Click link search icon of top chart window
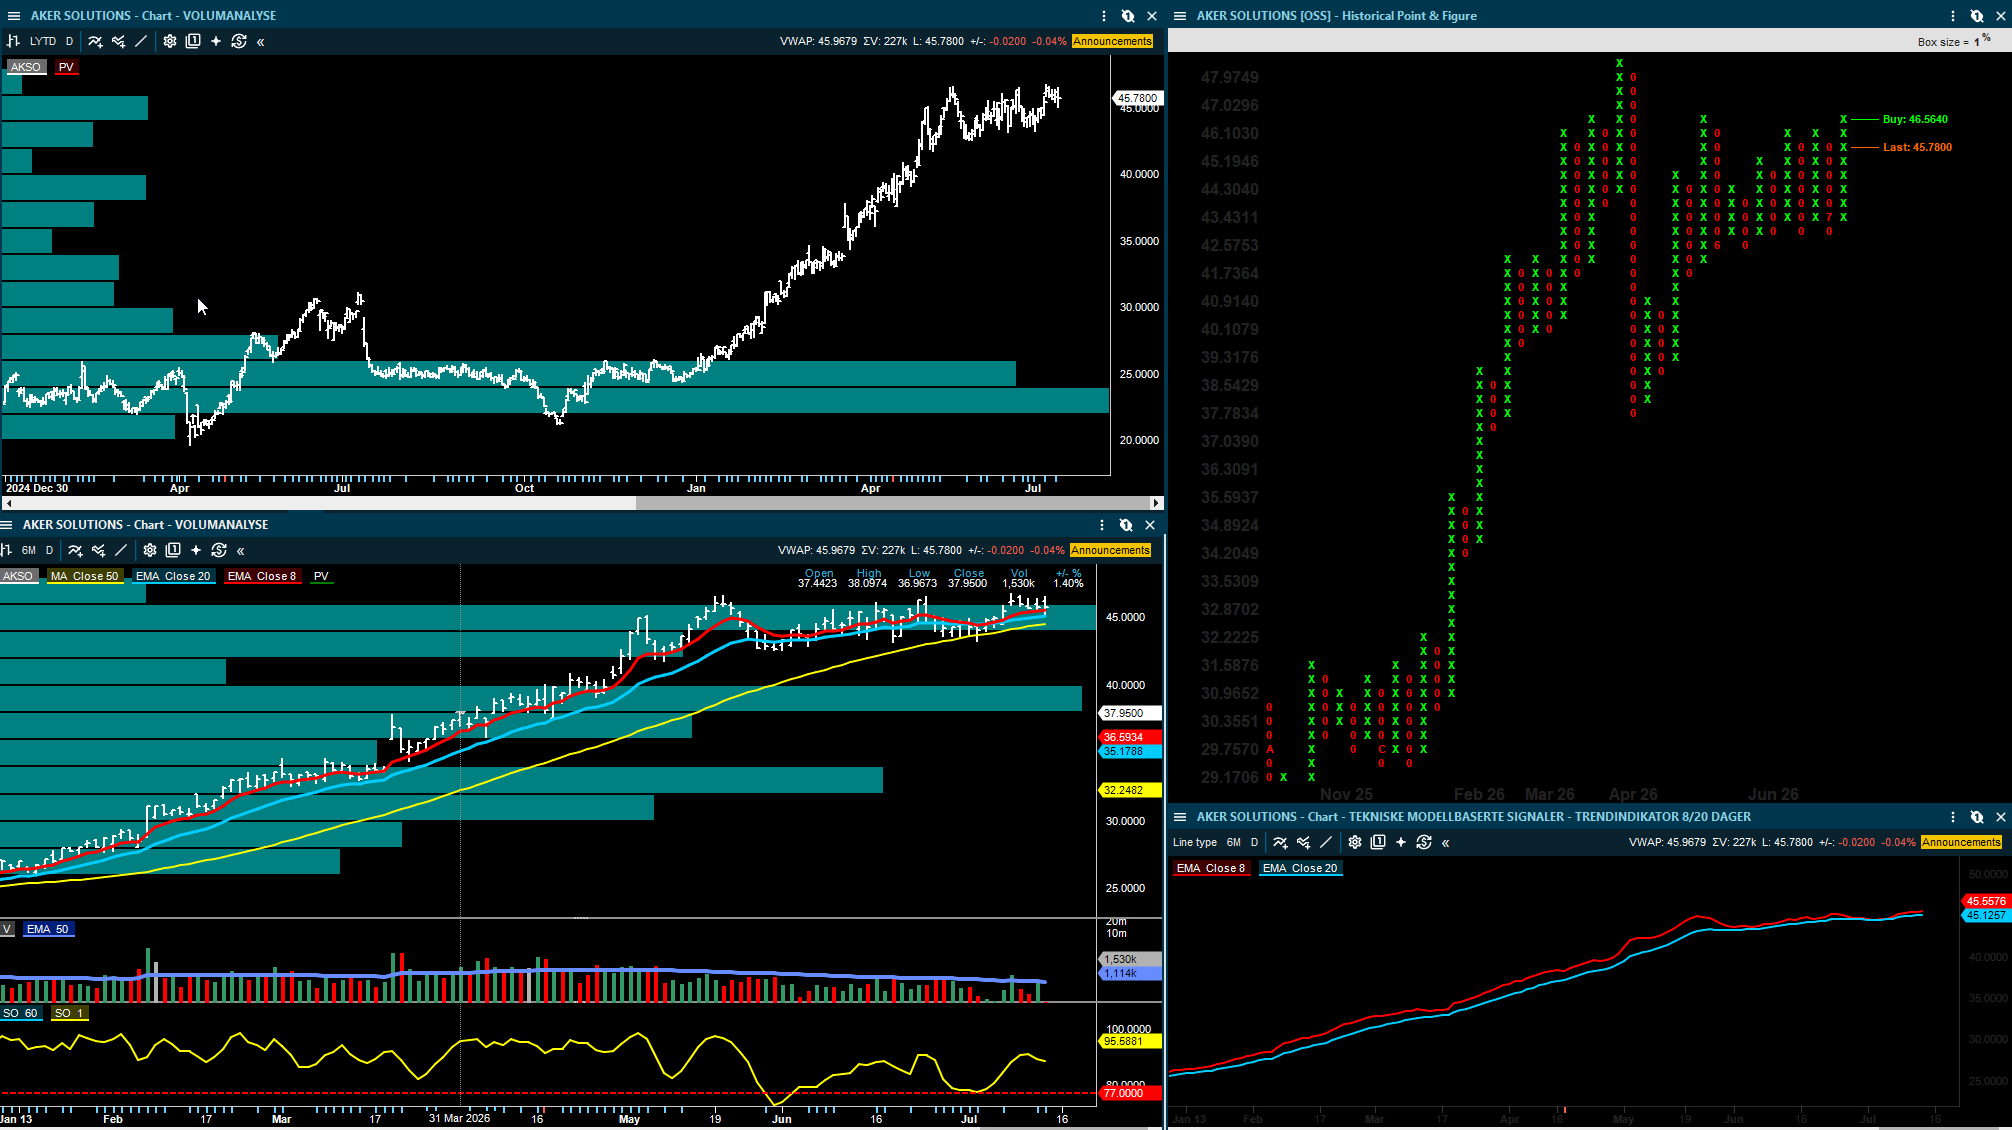The image size is (2012, 1130). point(1128,16)
